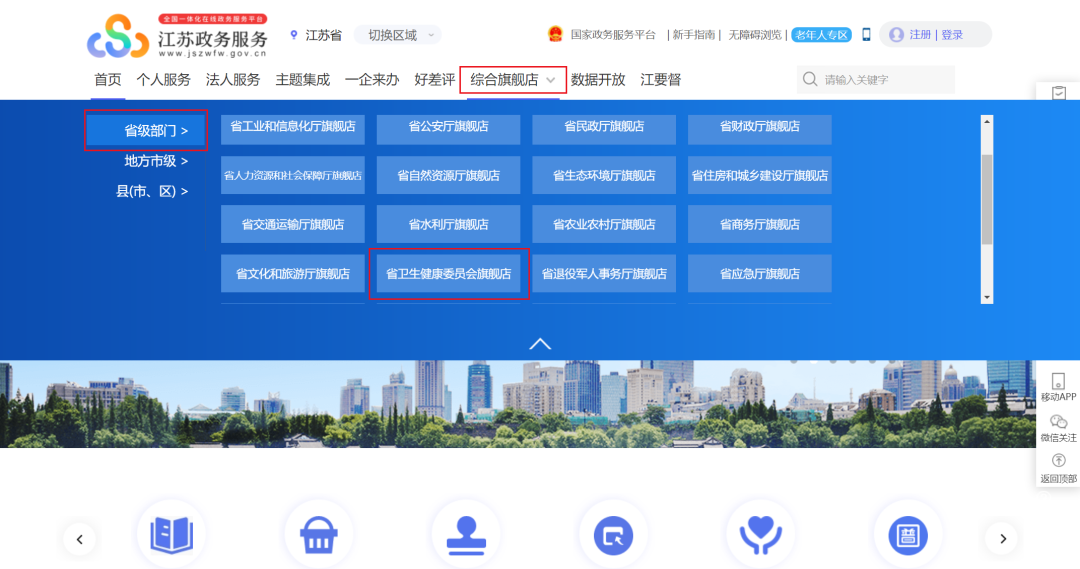Click the flagship list scrollbar up arrow
Image resolution: width=1080 pixels, height=569 pixels.
point(987,121)
